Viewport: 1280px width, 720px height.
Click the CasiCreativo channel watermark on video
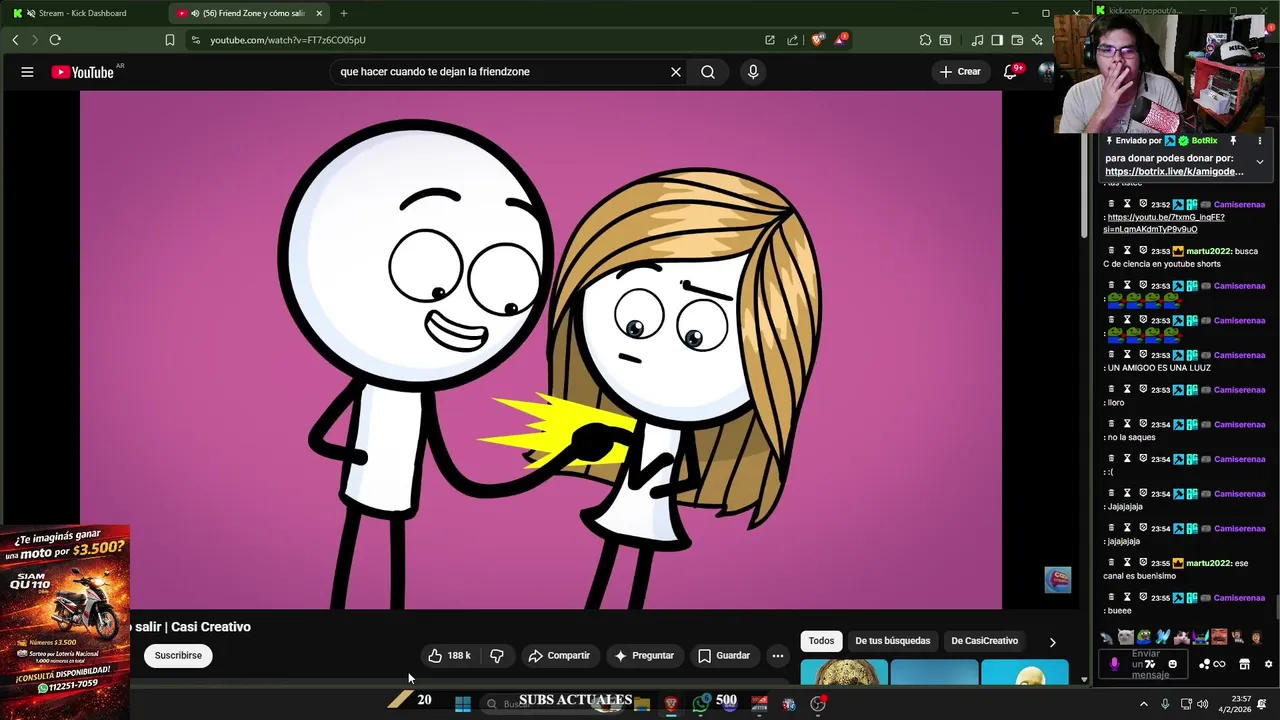point(1058,580)
